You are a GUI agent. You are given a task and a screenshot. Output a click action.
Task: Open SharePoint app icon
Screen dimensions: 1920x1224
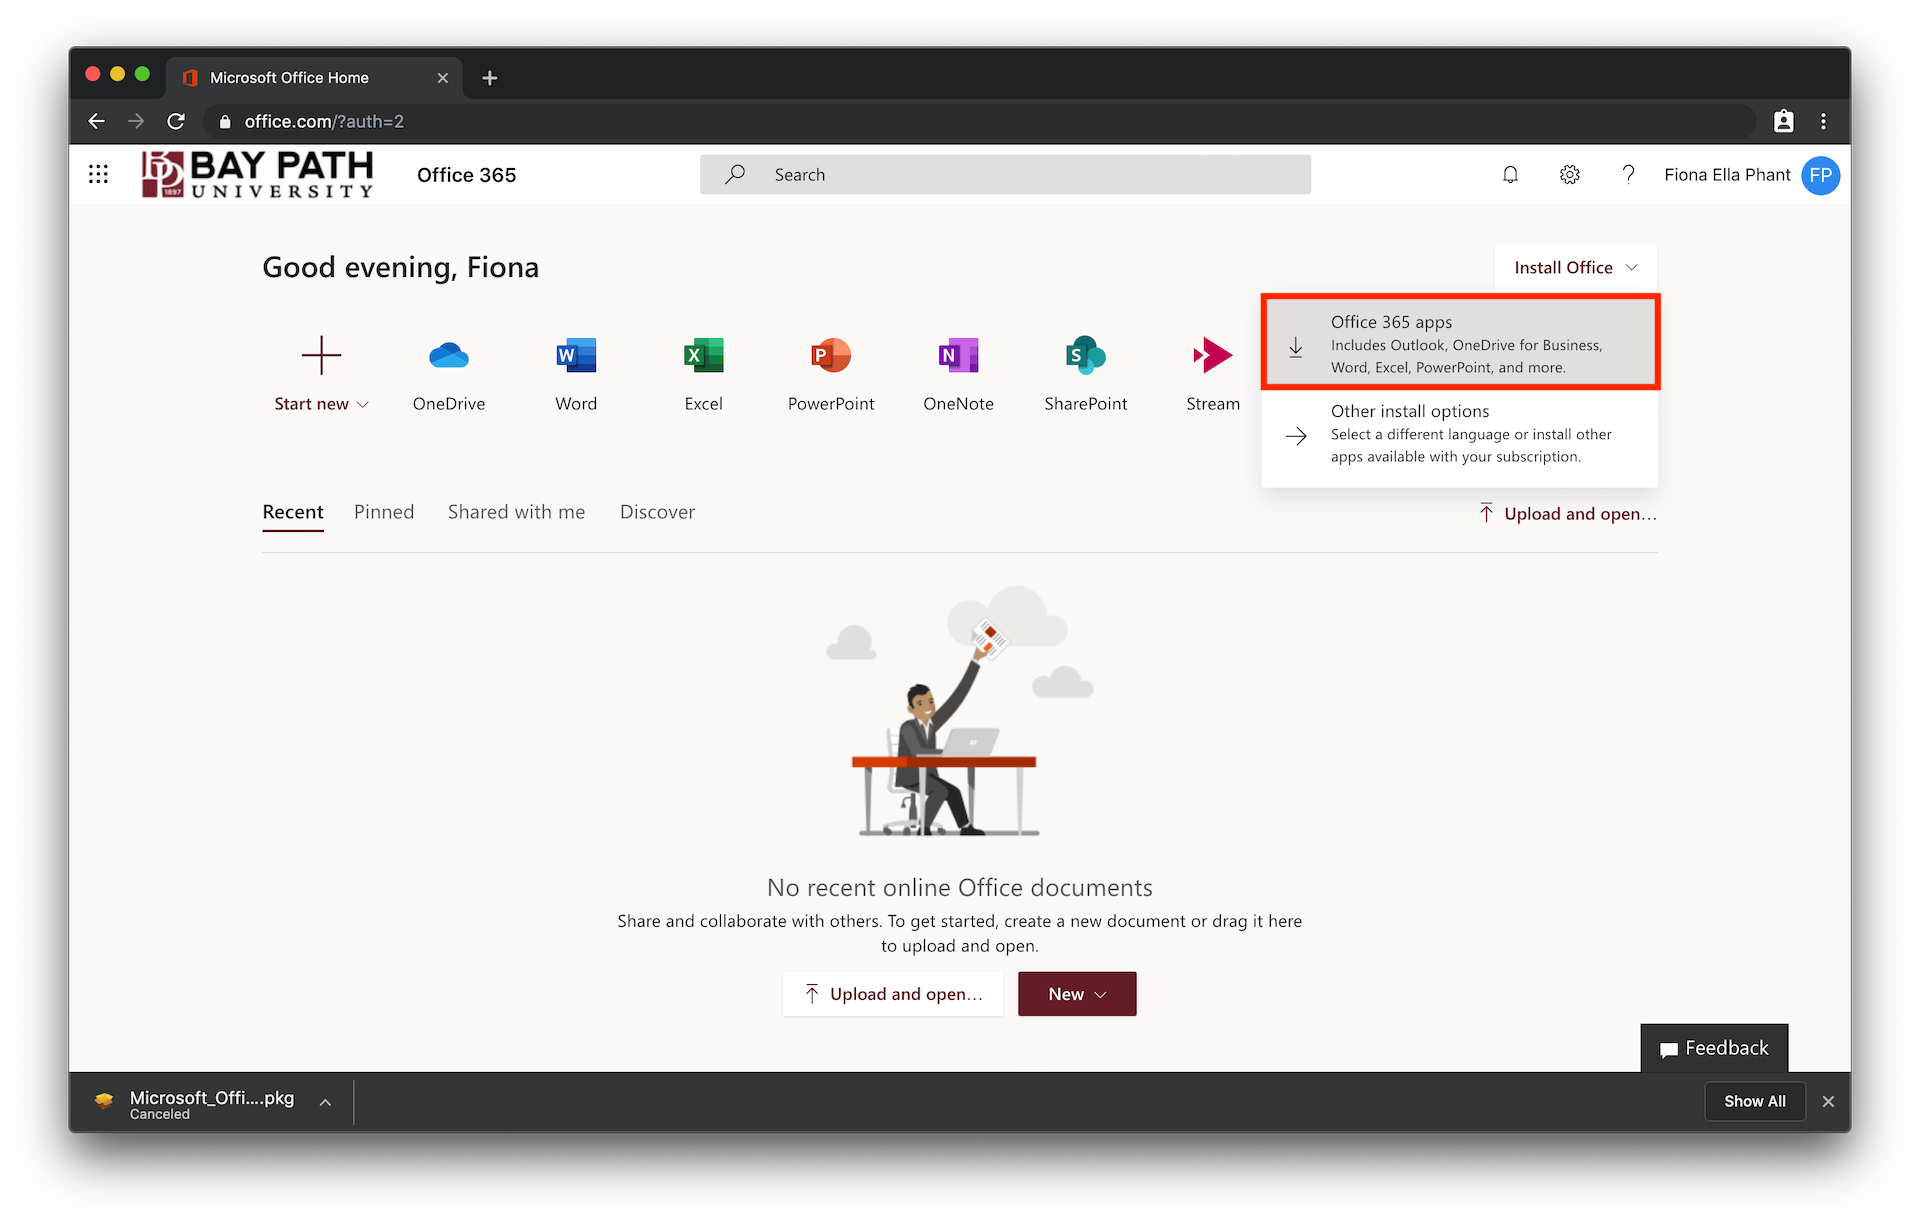tap(1086, 374)
